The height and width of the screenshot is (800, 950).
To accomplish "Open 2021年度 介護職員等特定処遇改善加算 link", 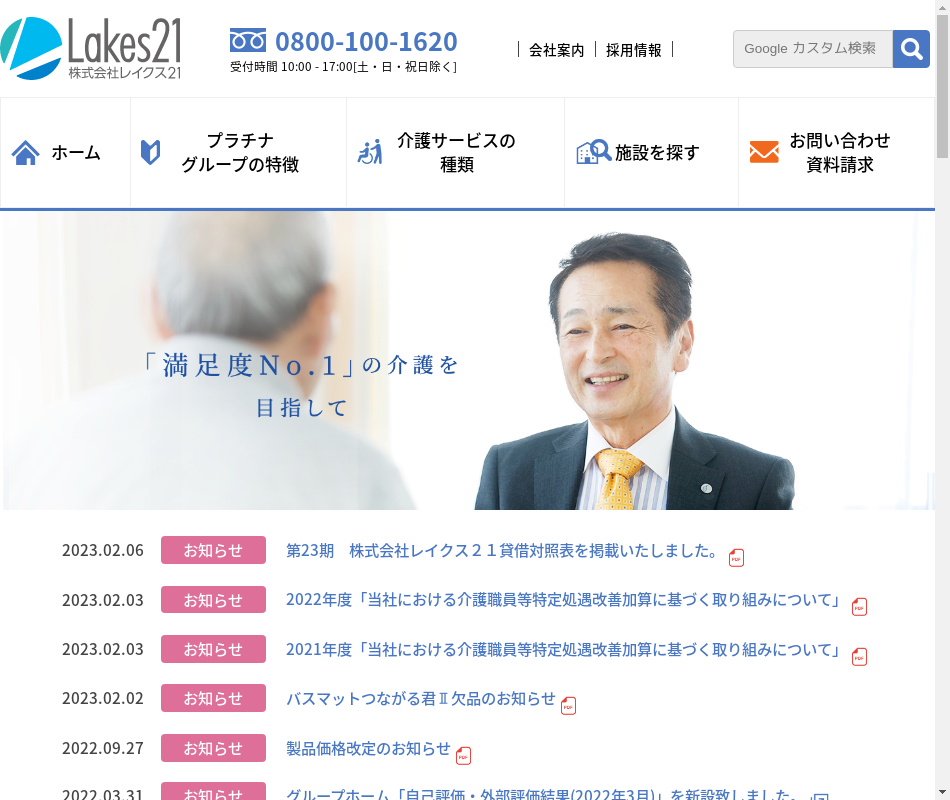I will click(x=563, y=650).
